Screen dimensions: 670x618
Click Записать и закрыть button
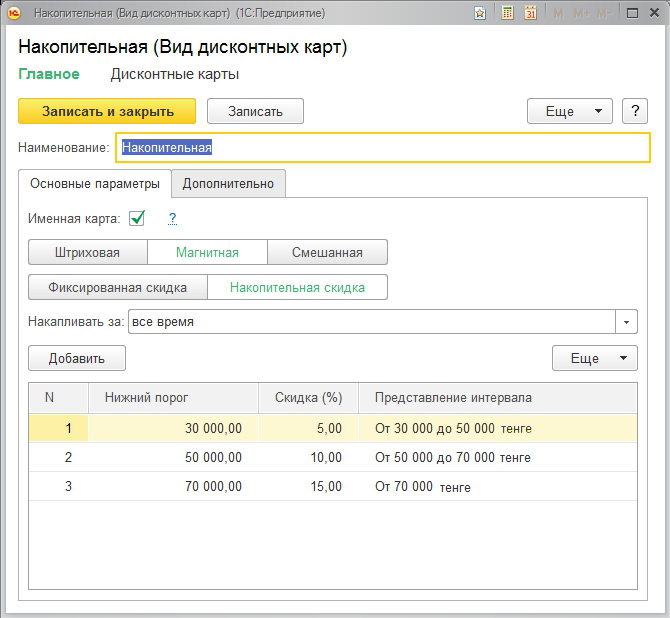[107, 111]
